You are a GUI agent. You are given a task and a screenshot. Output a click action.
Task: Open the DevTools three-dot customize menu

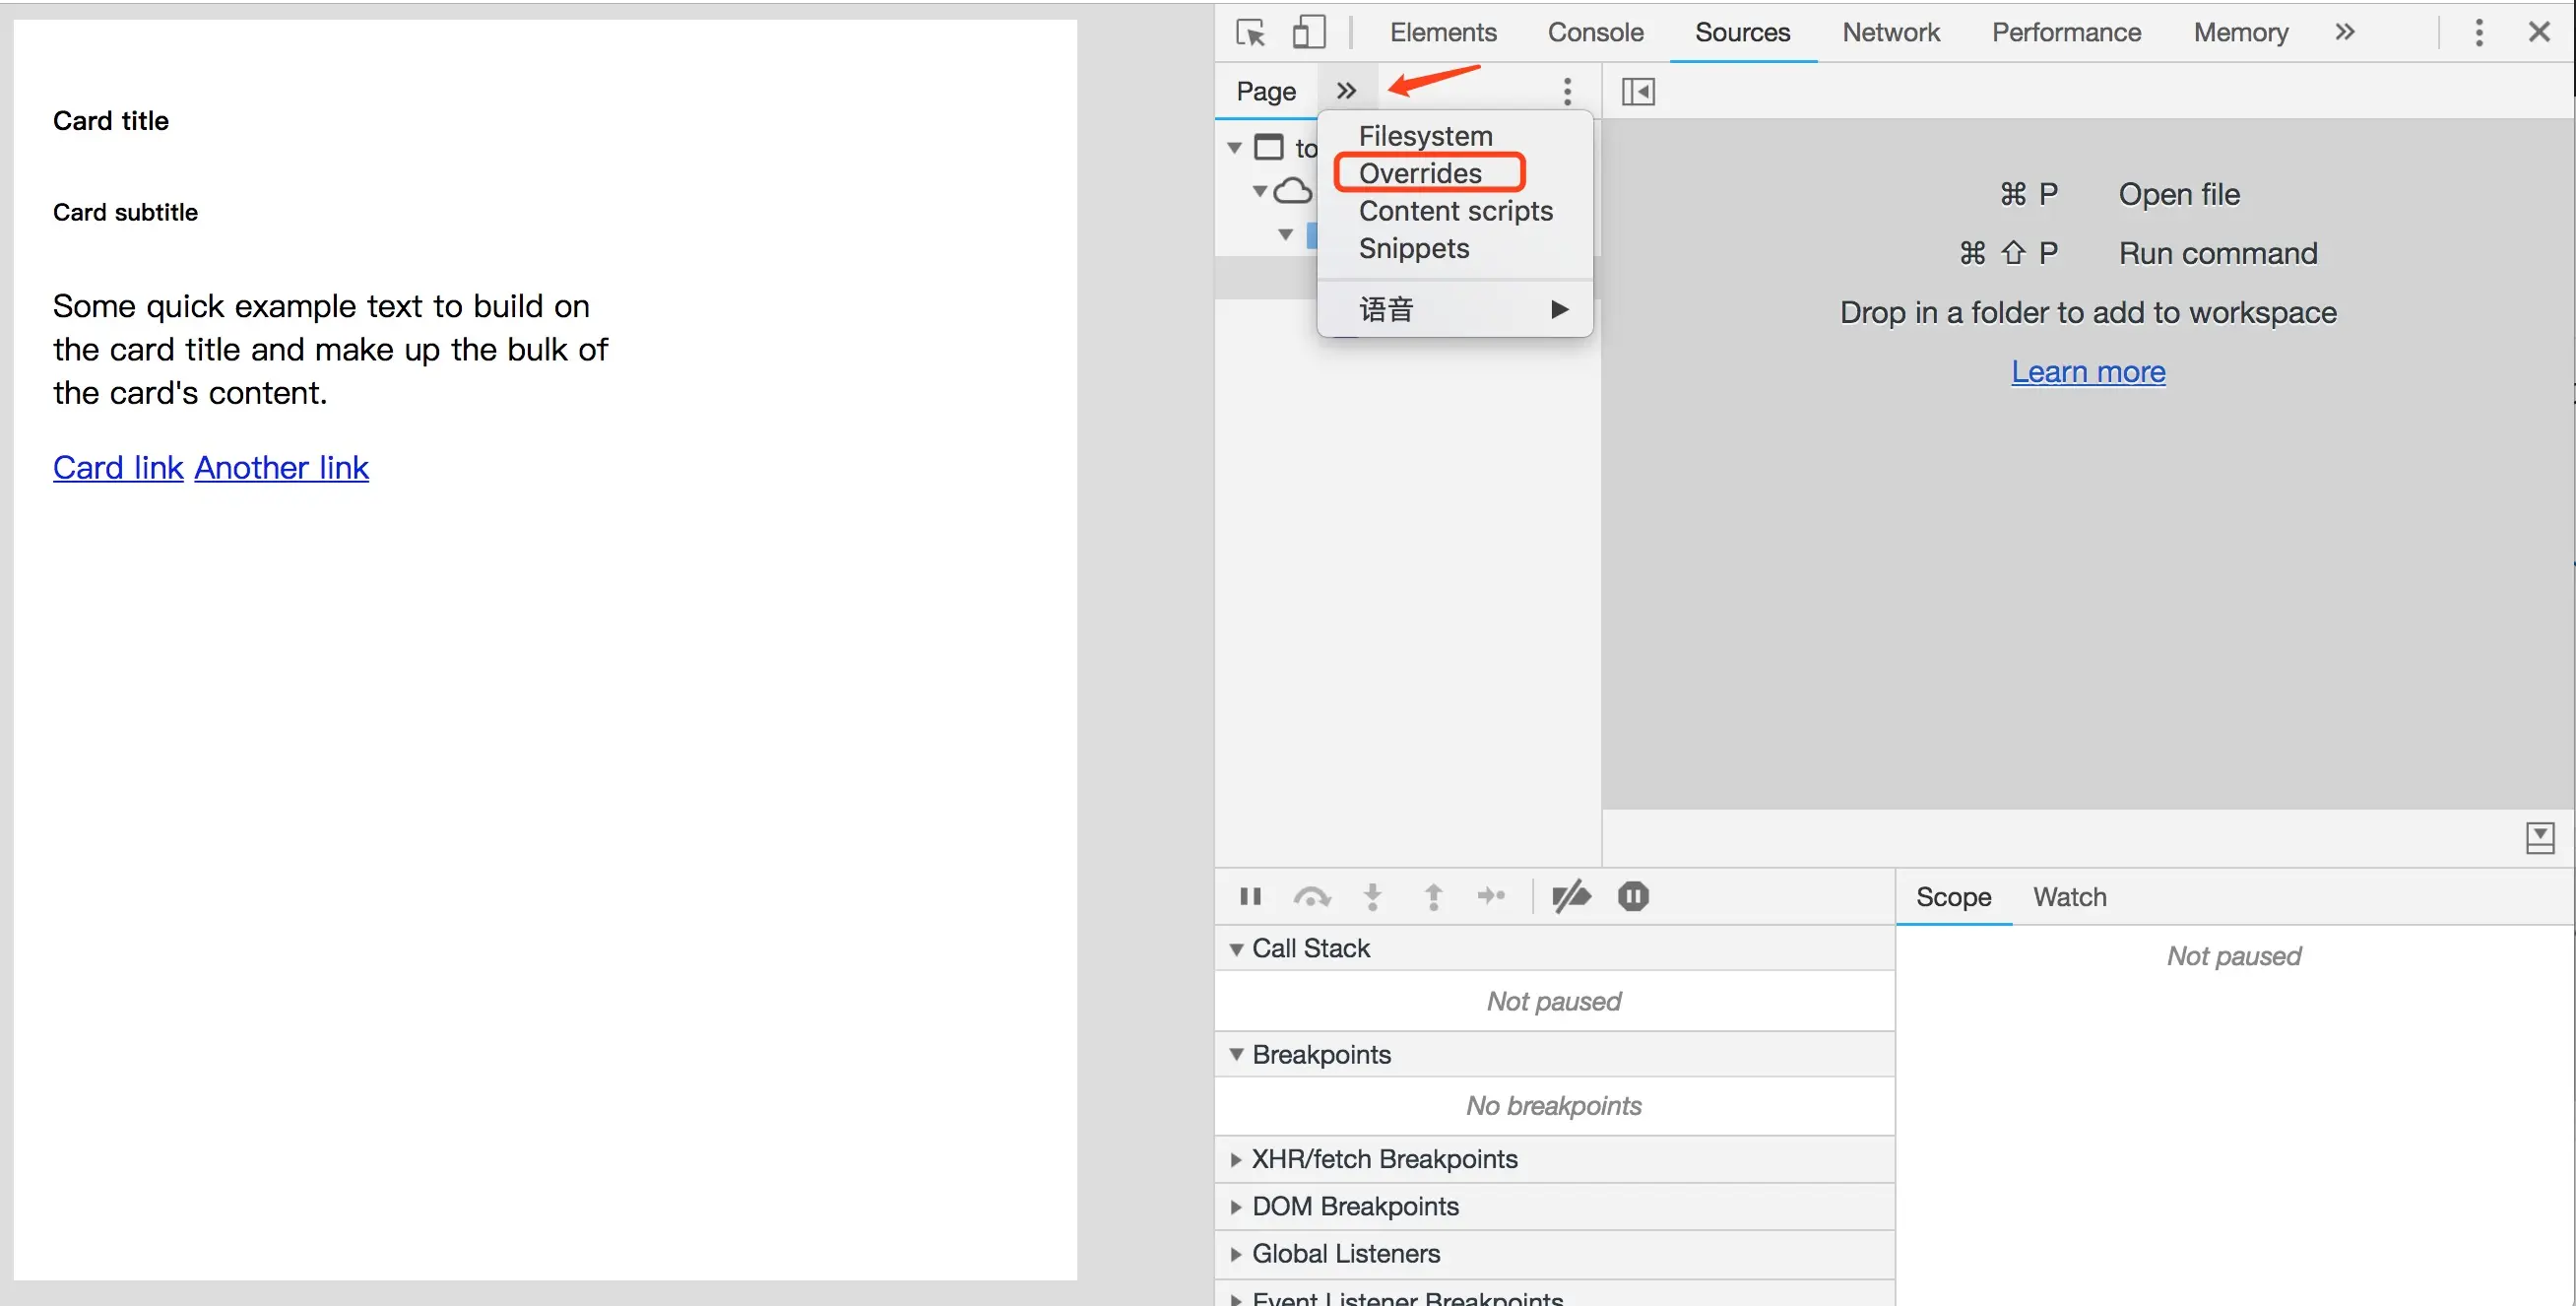(2478, 32)
